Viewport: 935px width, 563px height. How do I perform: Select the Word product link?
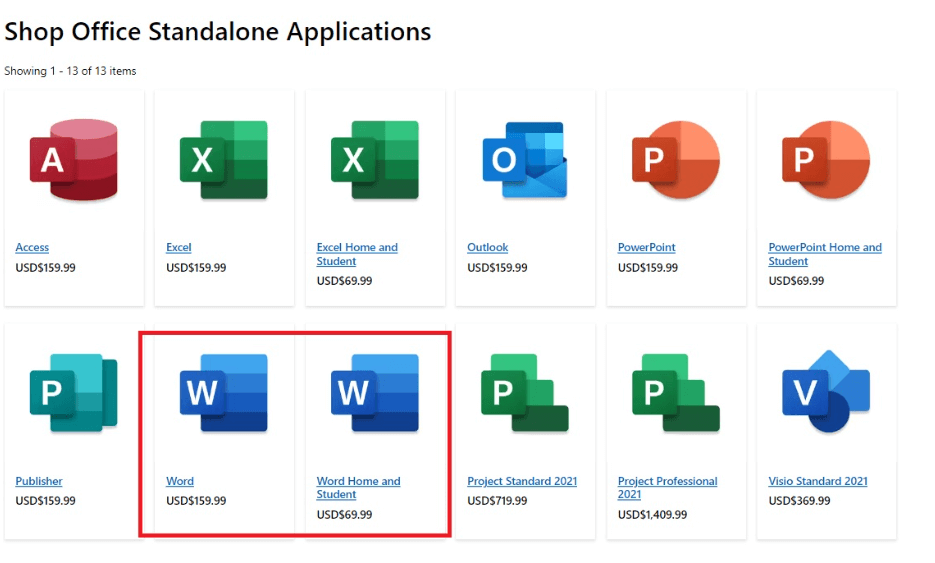(x=180, y=481)
